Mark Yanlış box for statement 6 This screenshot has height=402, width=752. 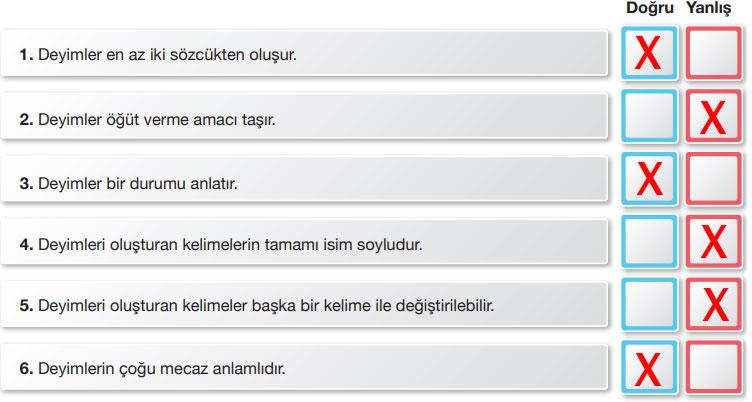pos(713,368)
